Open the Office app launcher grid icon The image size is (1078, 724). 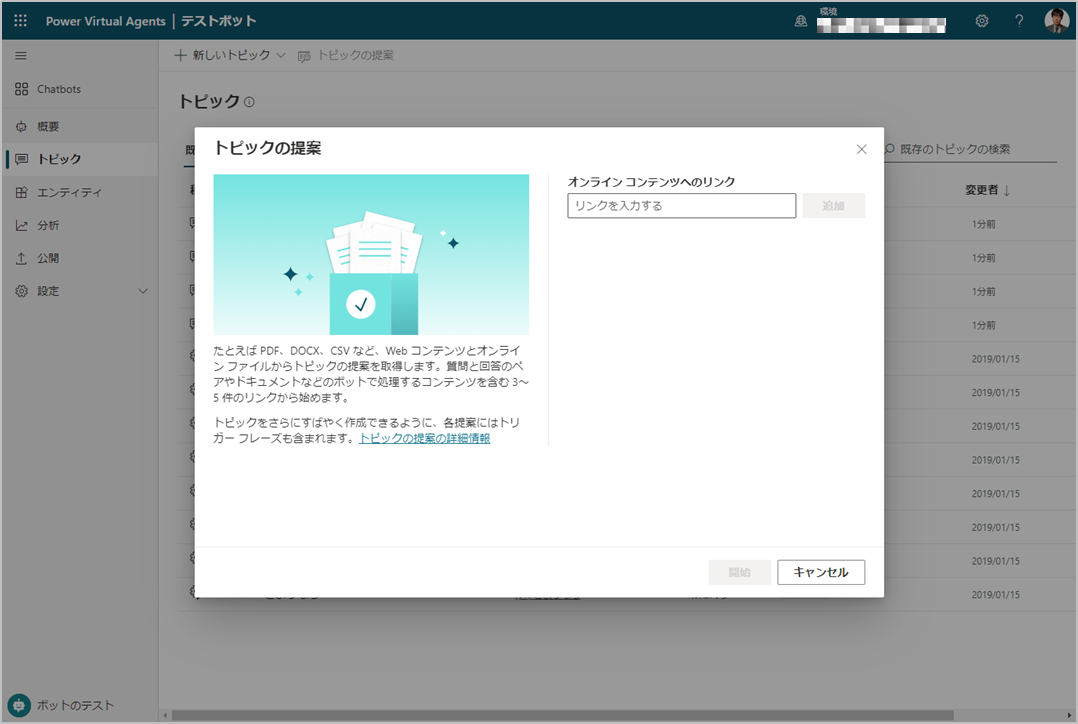tap(18, 19)
